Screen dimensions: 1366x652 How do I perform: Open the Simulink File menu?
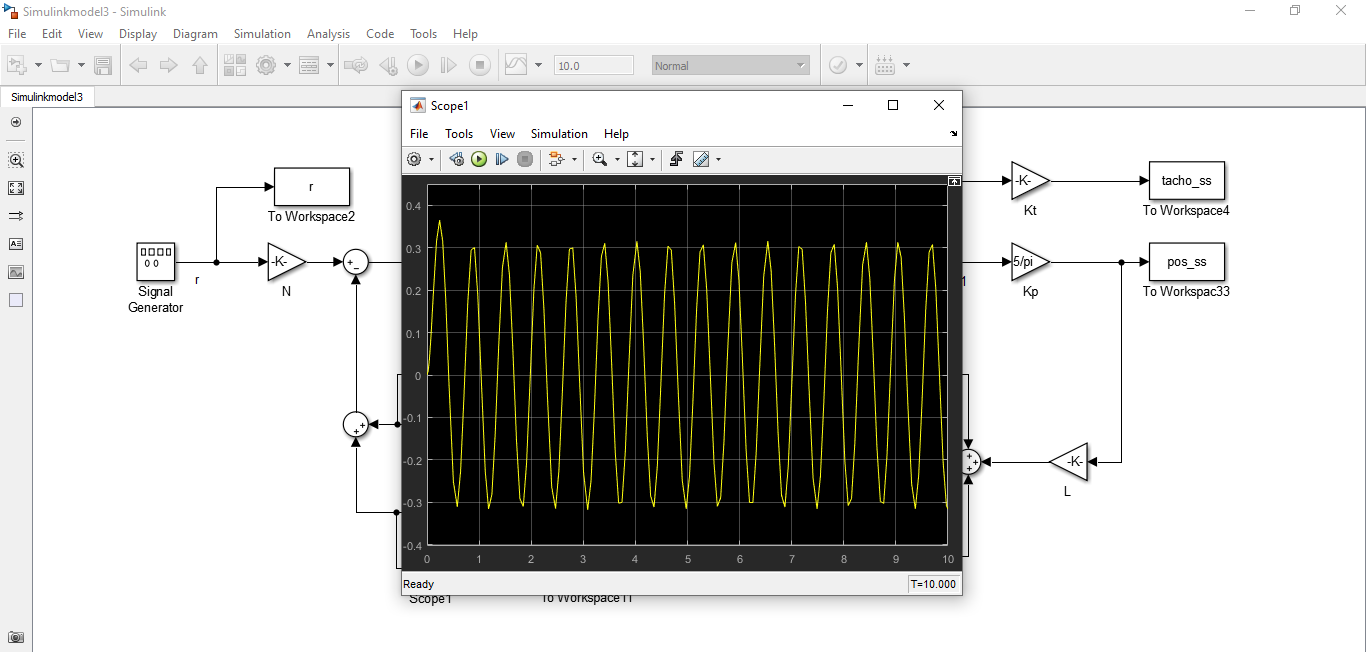pyautogui.click(x=17, y=34)
